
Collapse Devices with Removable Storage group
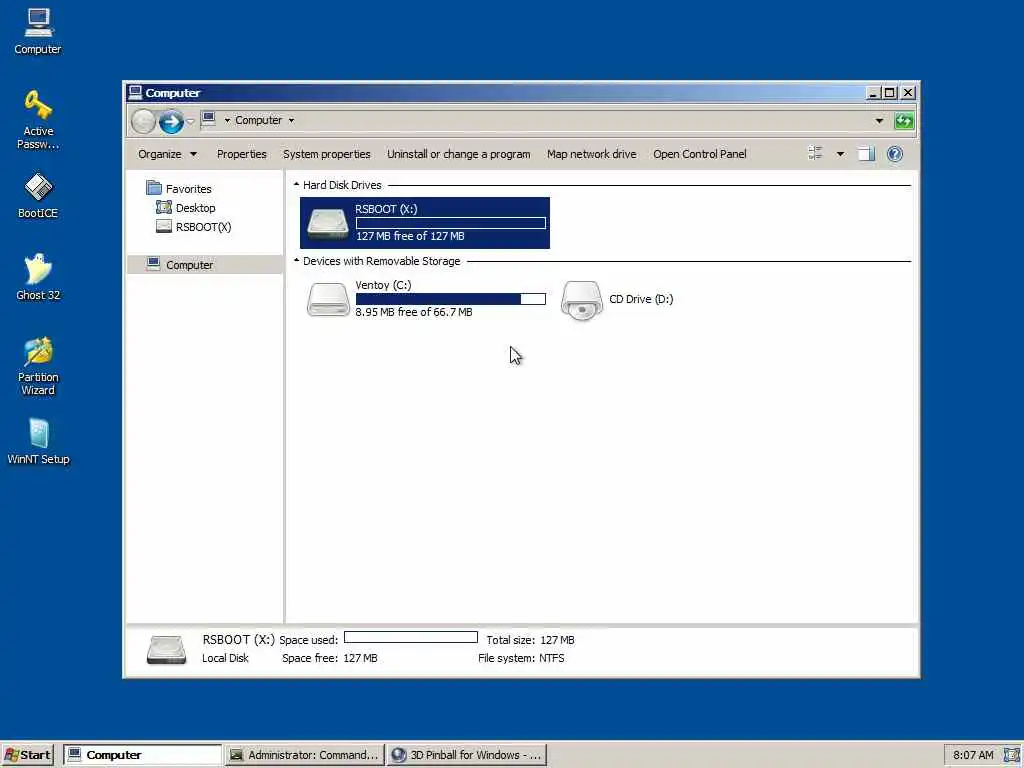tap(296, 261)
